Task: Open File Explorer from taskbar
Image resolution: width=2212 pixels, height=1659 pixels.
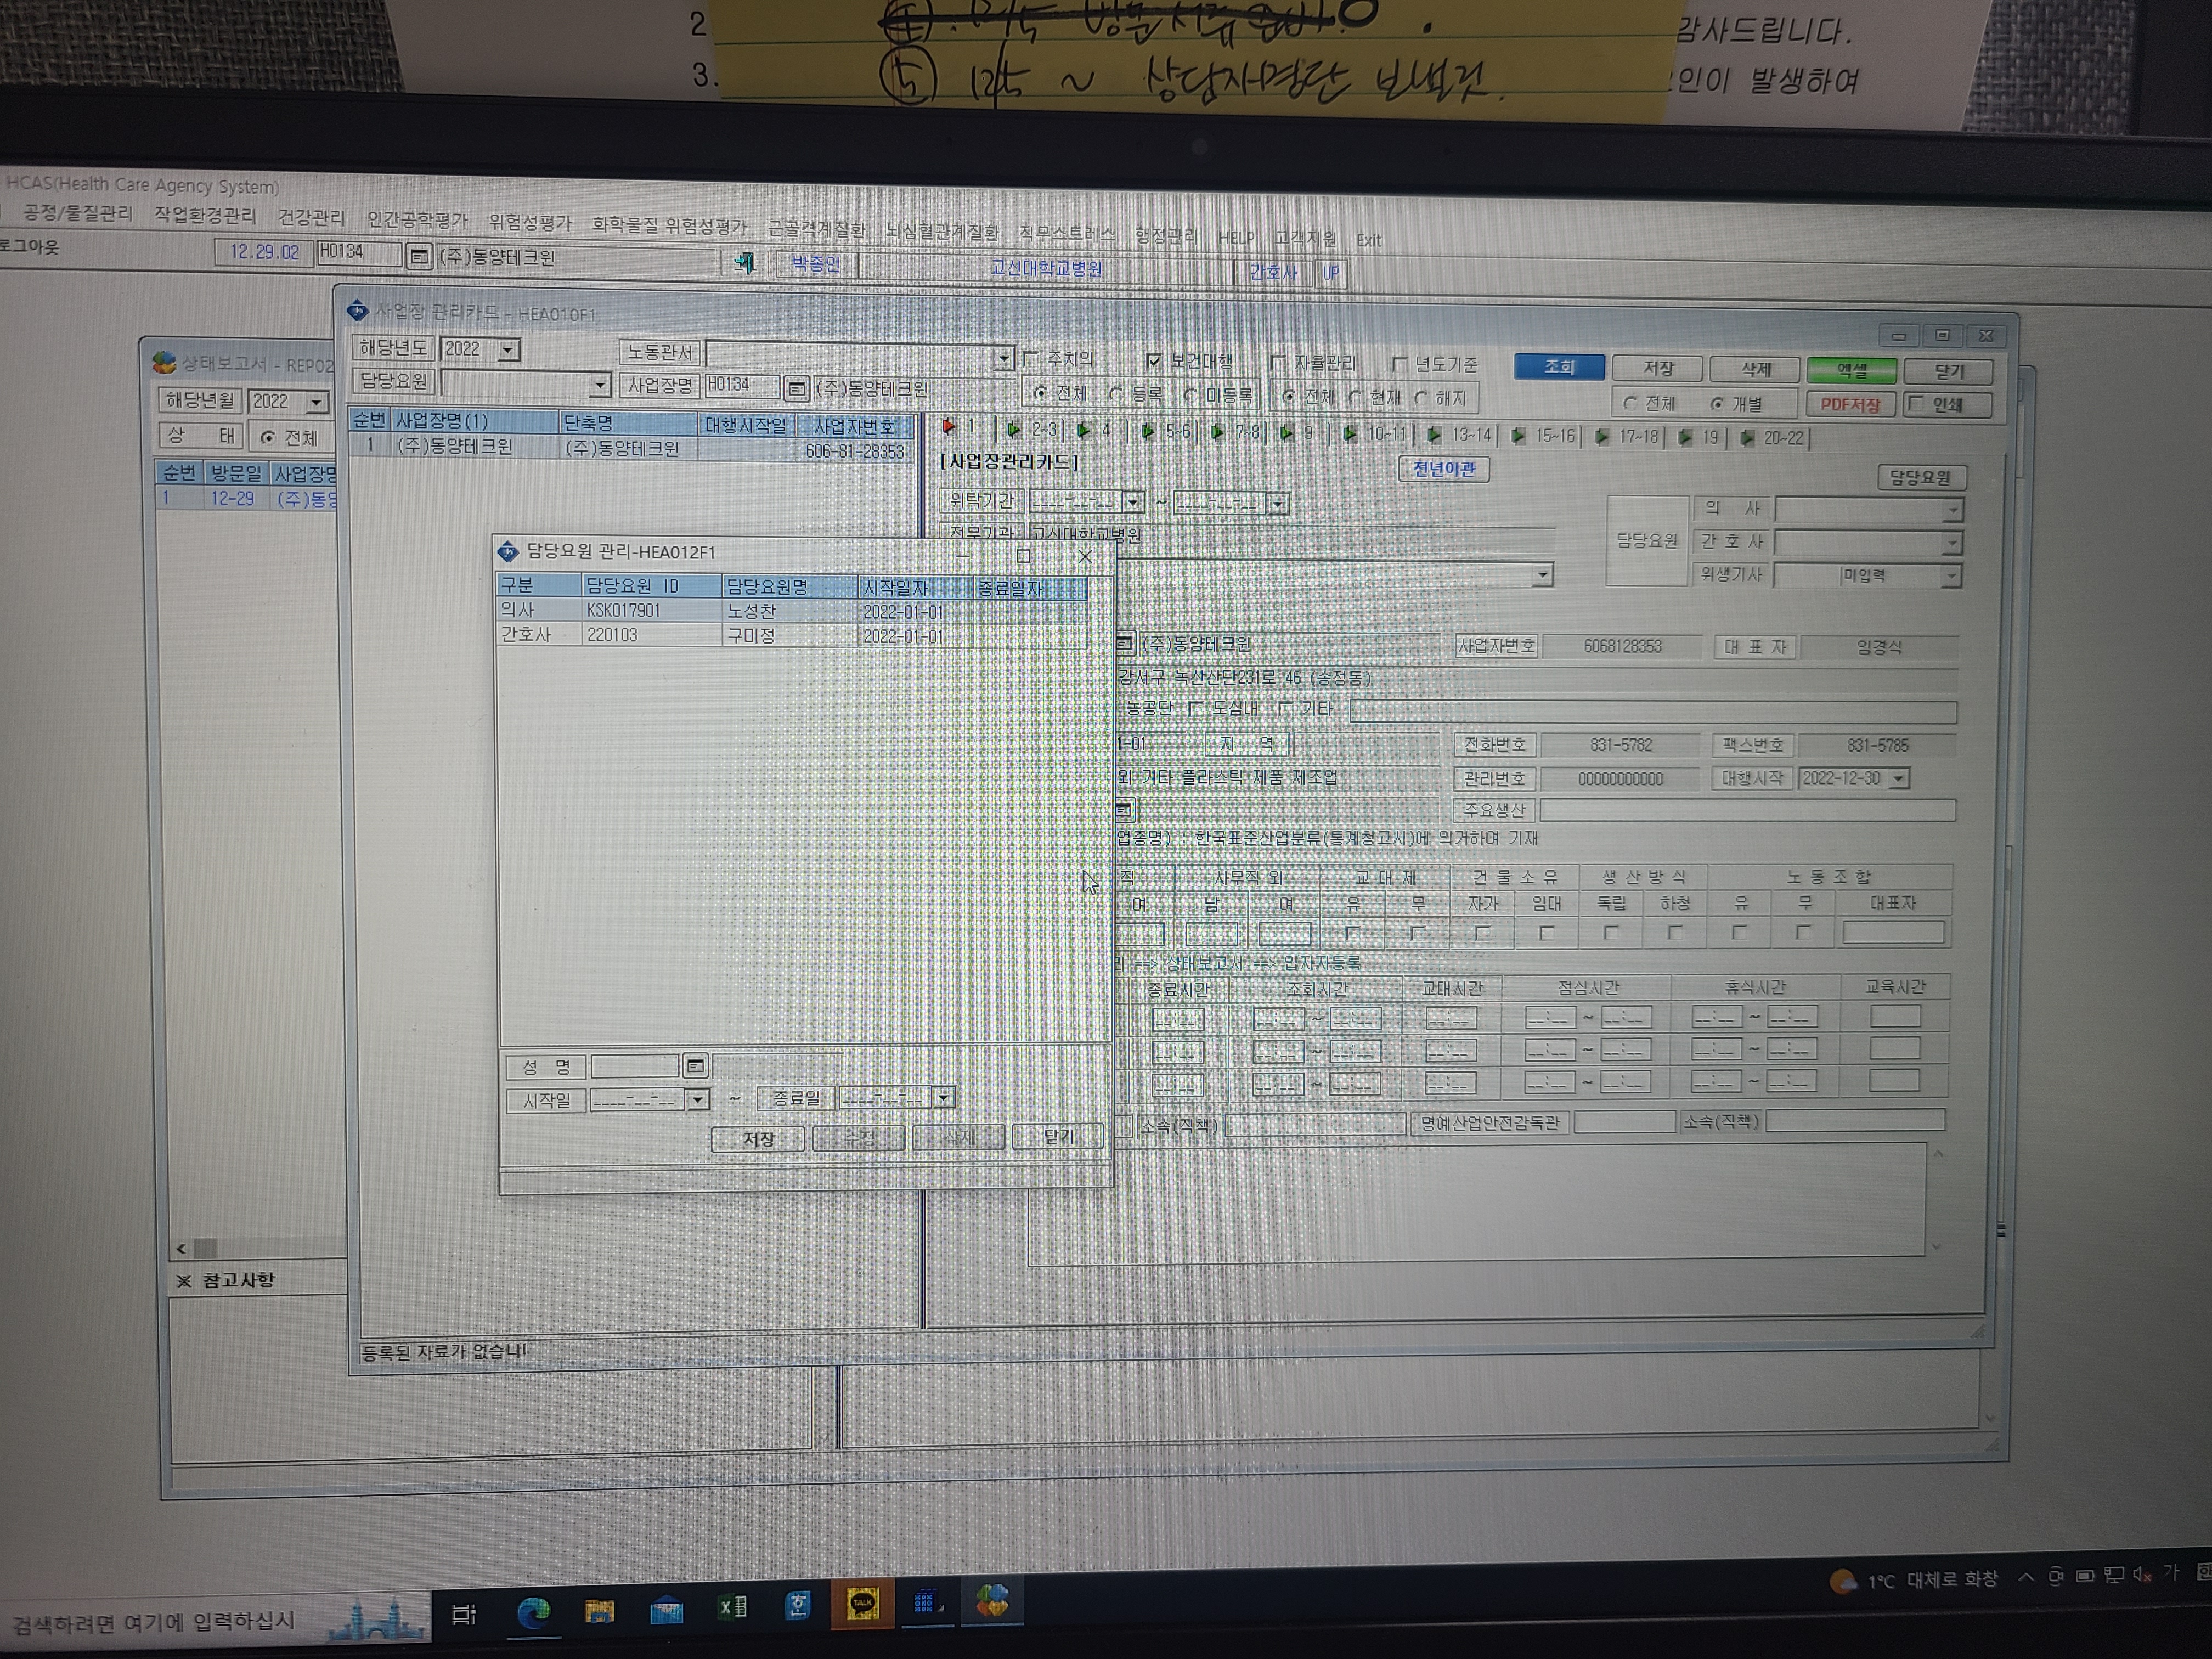Action: click(599, 1610)
